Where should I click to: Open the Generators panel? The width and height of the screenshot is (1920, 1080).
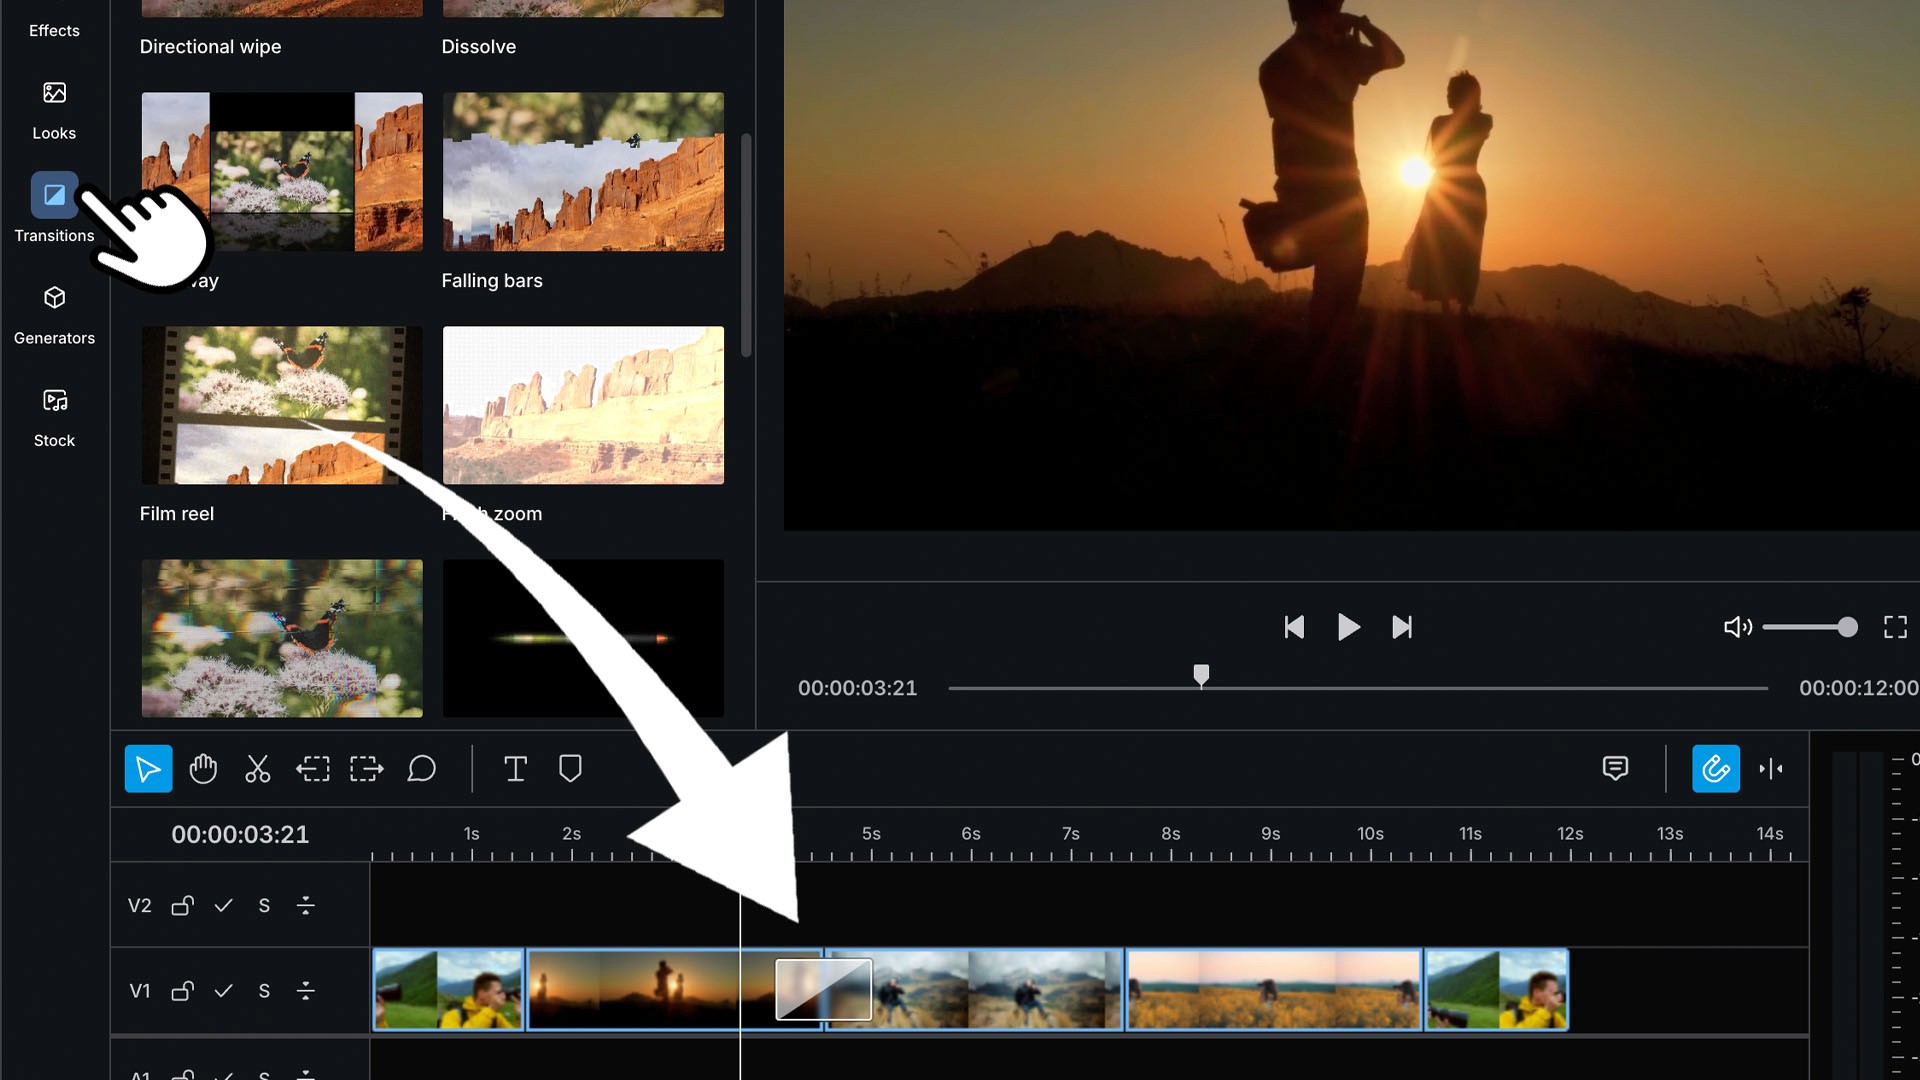pos(54,314)
